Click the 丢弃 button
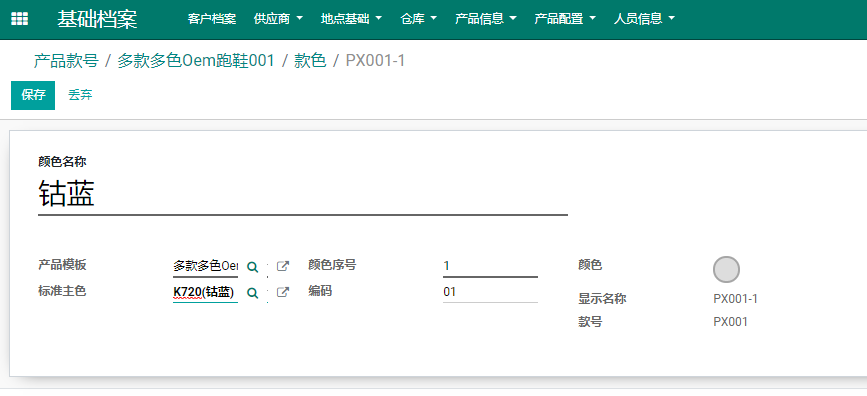The height and width of the screenshot is (396, 867). pyautogui.click(x=80, y=95)
